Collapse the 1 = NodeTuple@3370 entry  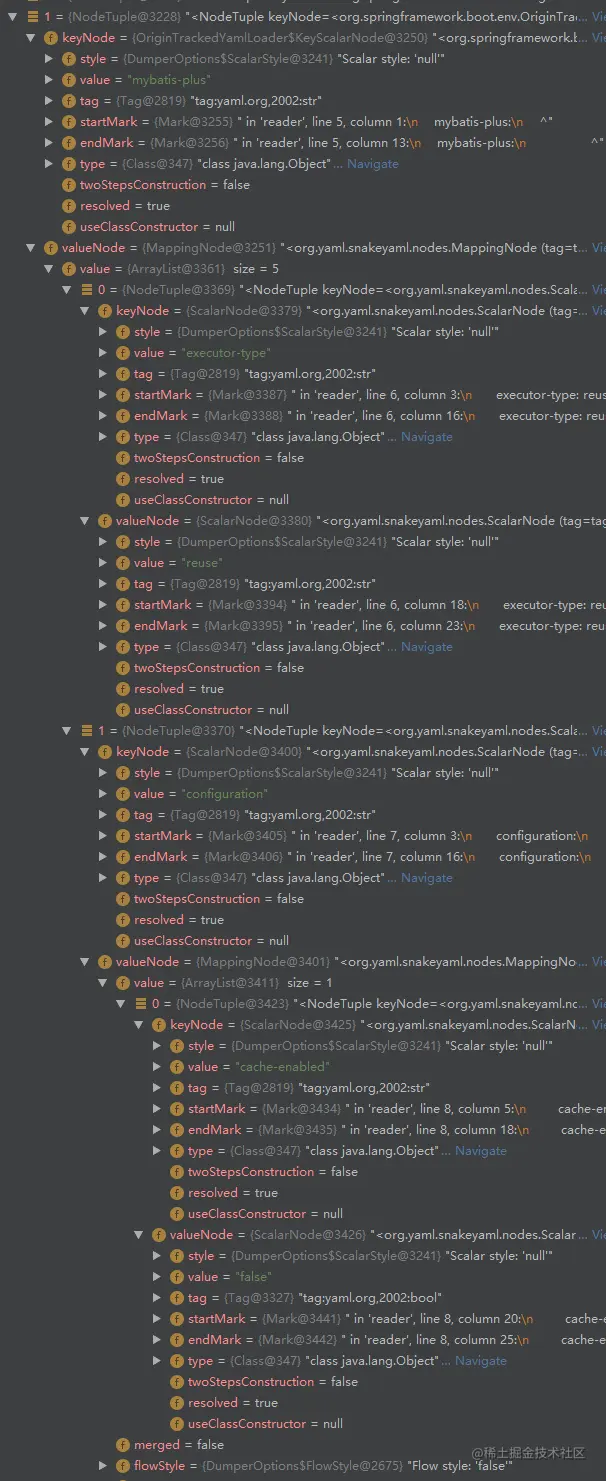tap(67, 731)
